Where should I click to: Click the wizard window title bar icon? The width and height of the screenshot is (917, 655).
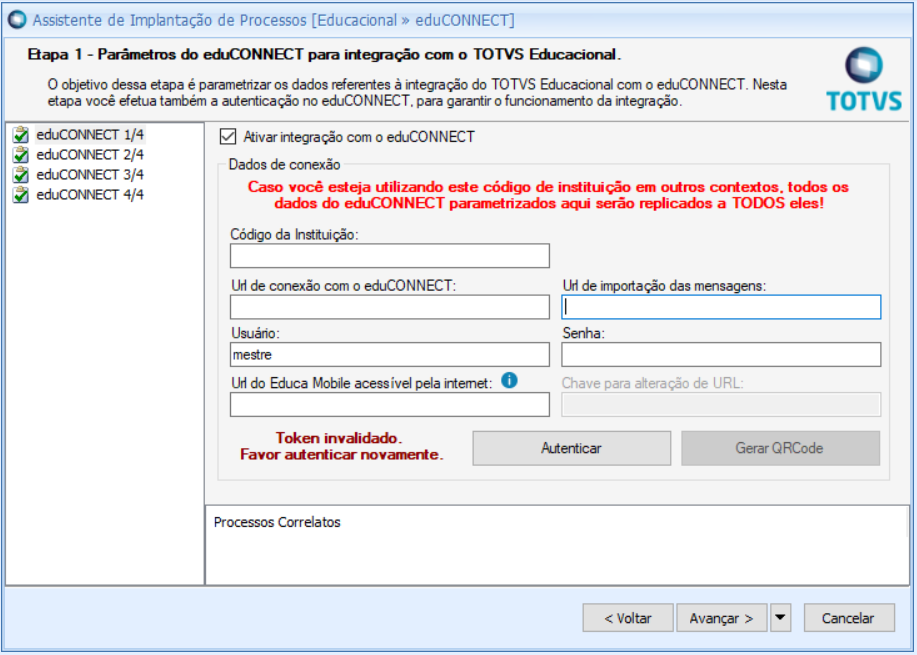tap(17, 19)
